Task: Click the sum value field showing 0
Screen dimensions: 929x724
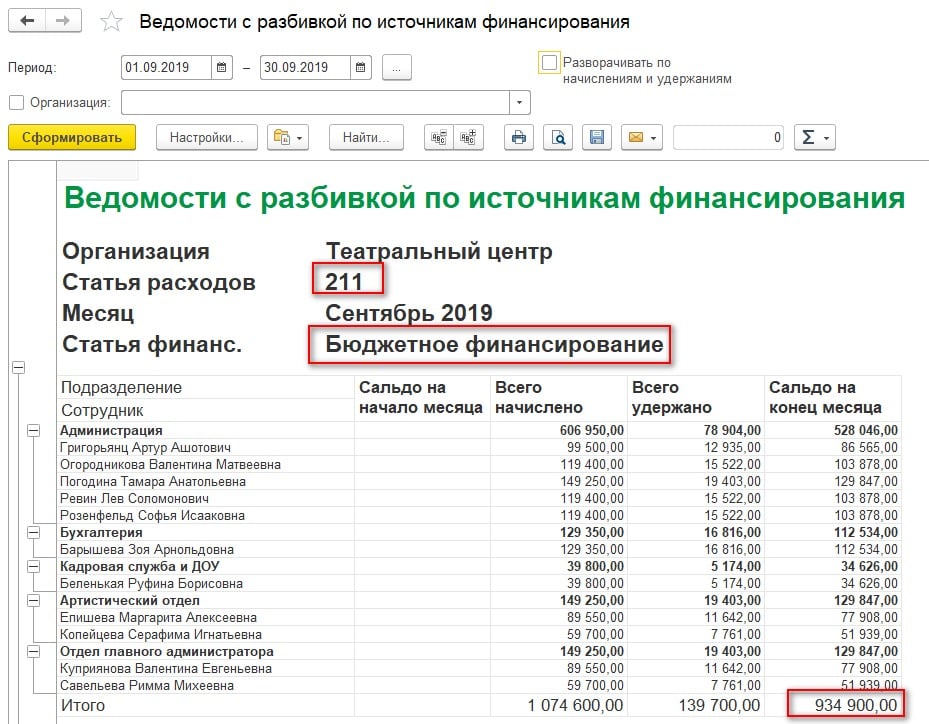Action: pyautogui.click(x=728, y=137)
